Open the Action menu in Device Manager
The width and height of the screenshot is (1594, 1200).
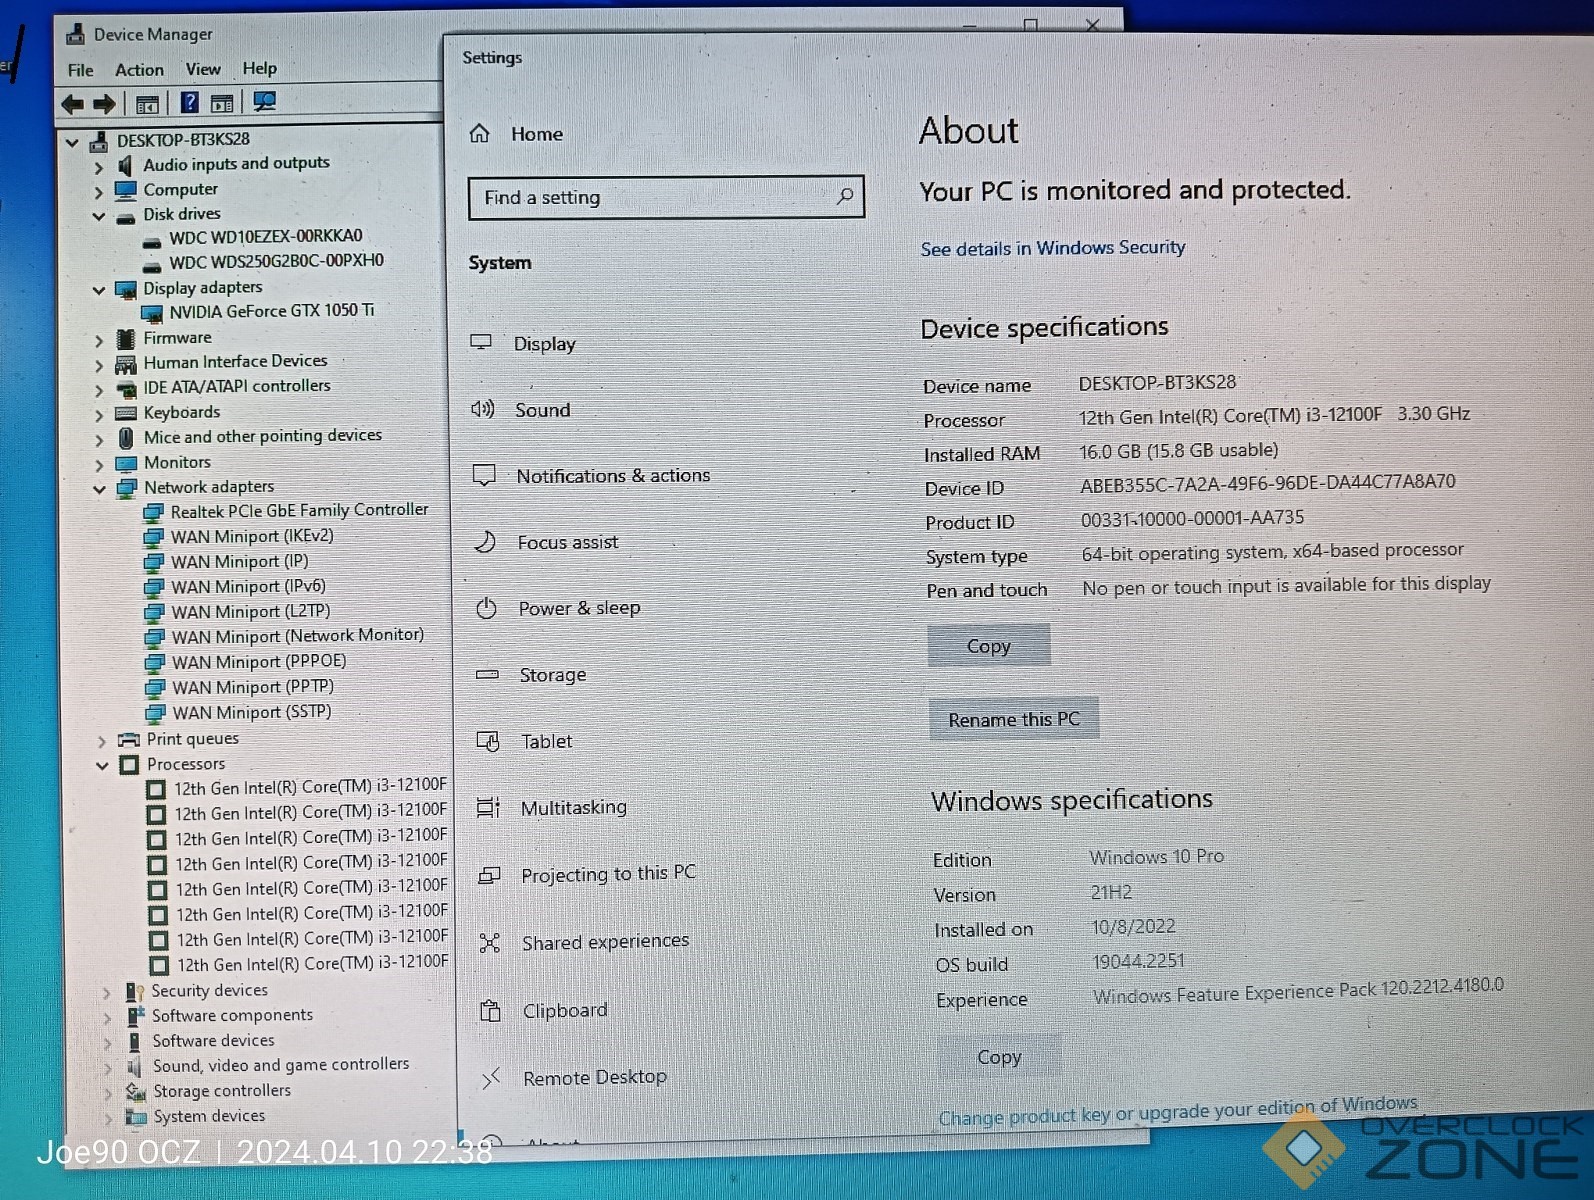point(139,70)
